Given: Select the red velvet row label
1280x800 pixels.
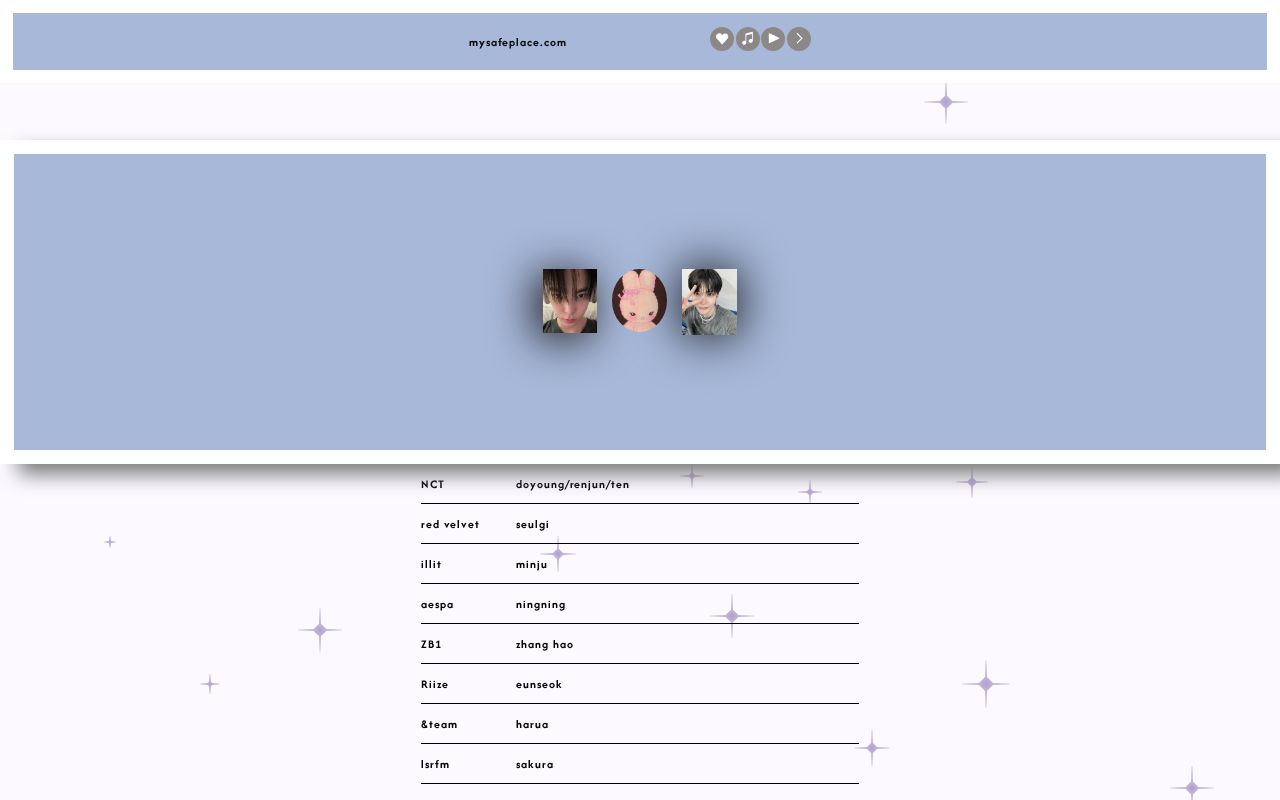Looking at the screenshot, I should pyautogui.click(x=450, y=524).
